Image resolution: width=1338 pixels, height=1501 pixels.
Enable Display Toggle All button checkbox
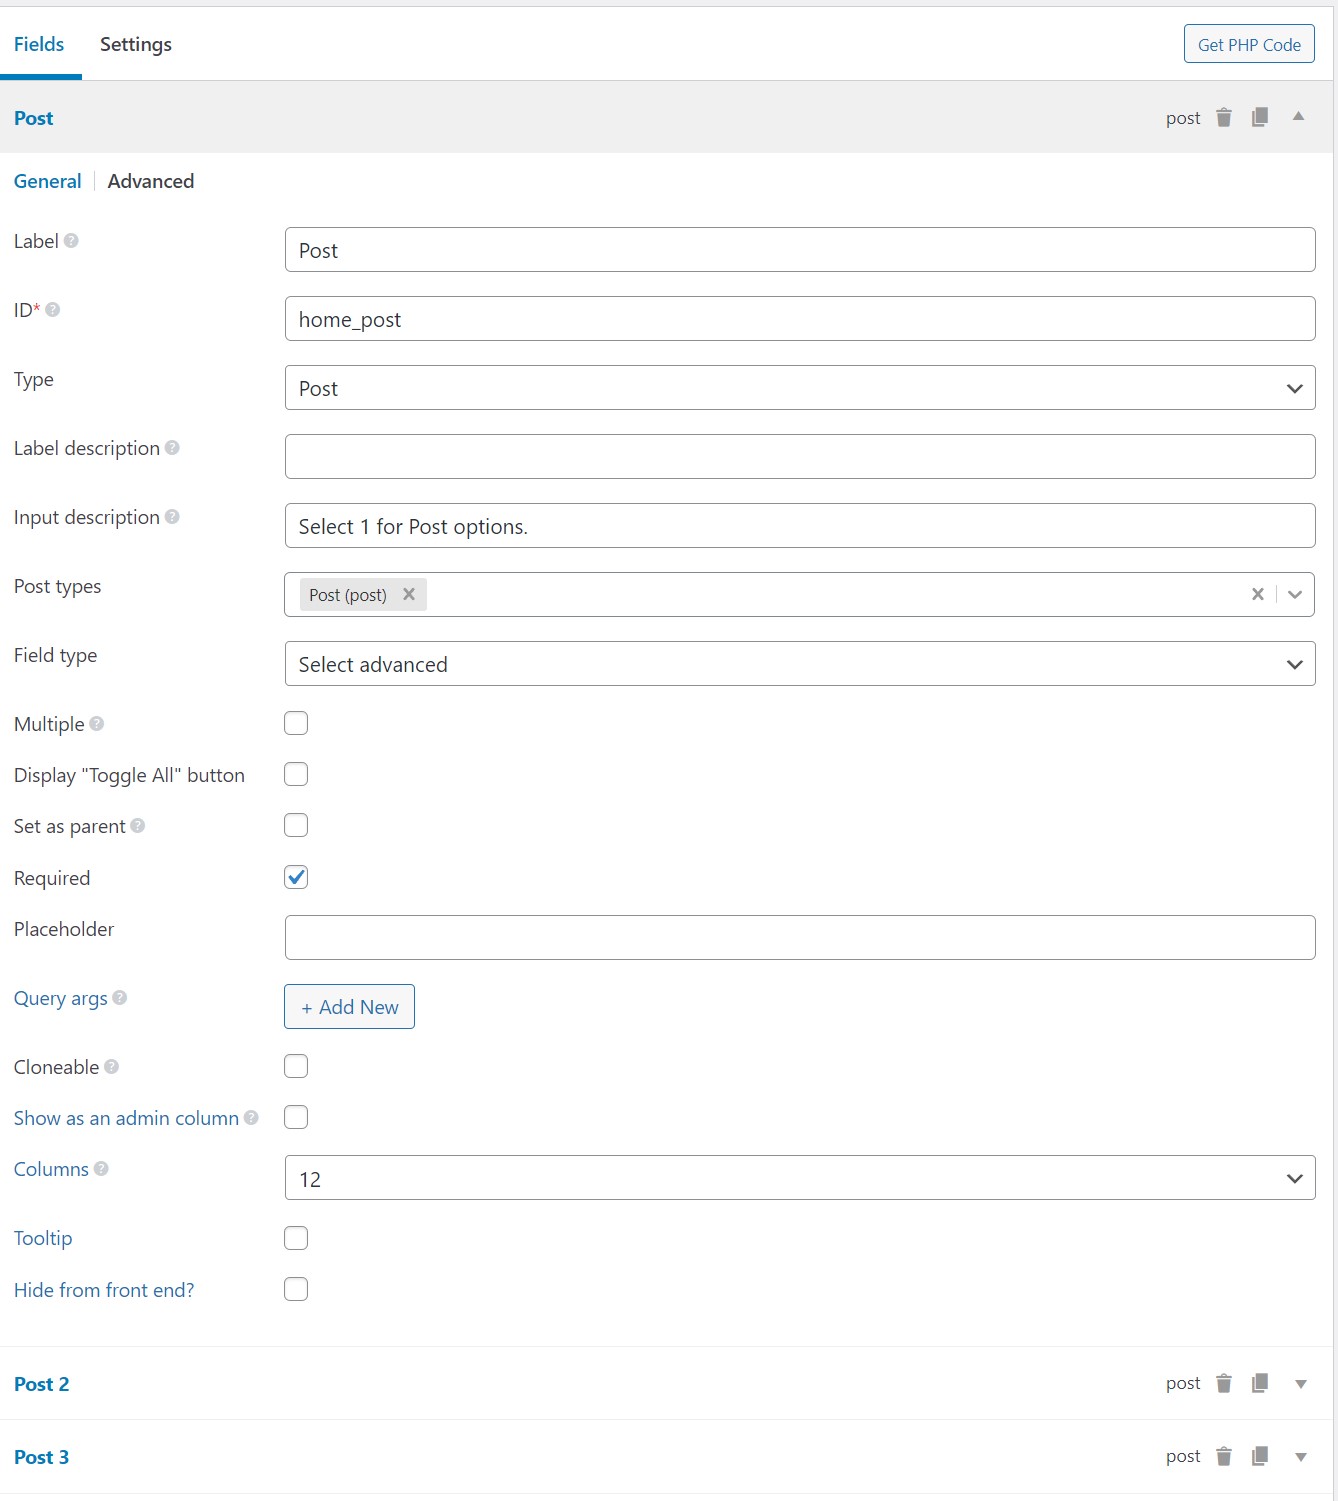pyautogui.click(x=296, y=774)
